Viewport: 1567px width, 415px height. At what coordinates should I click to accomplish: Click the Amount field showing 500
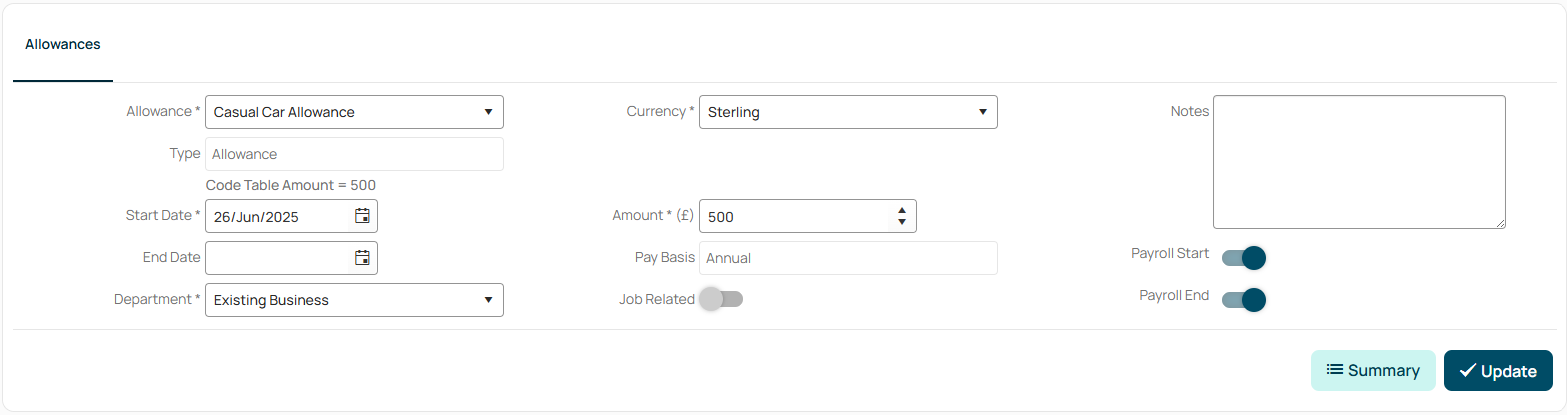click(793, 216)
